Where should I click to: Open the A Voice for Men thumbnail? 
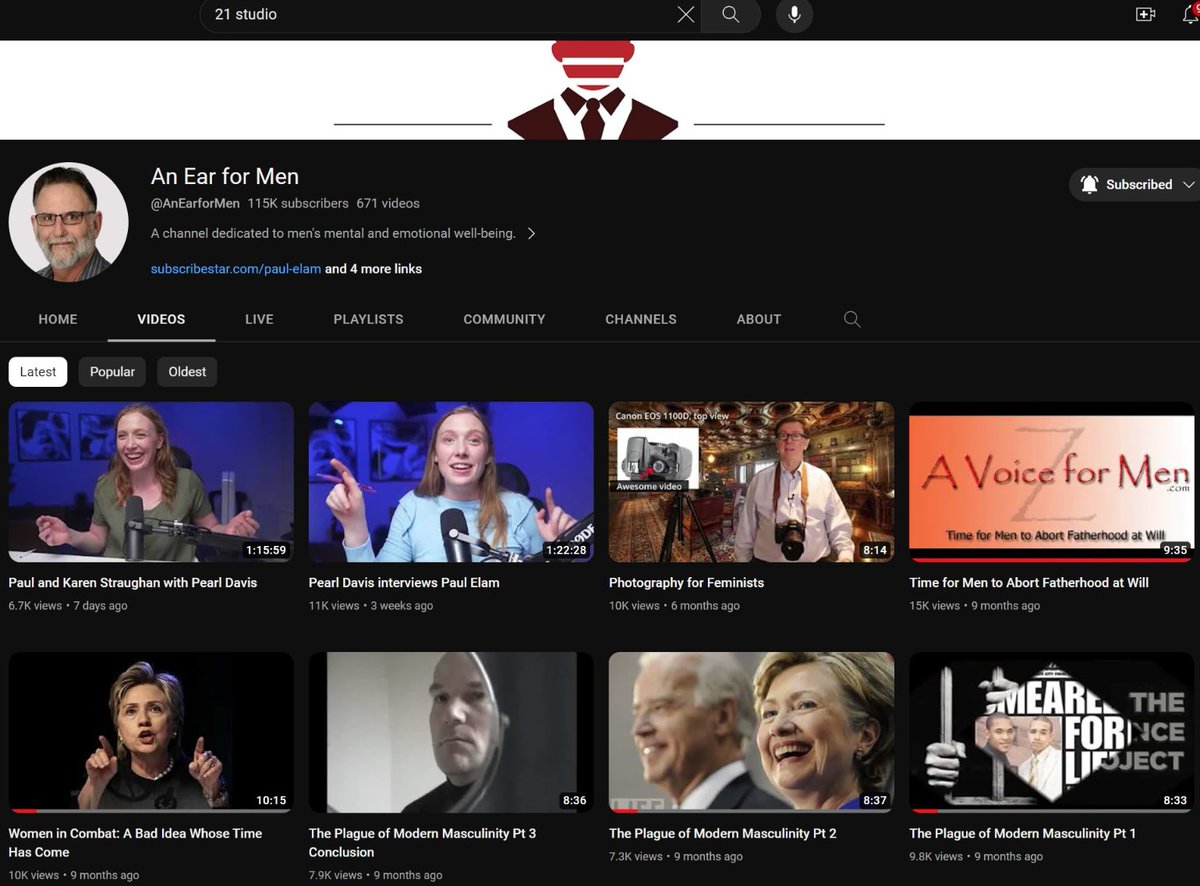pos(1051,482)
